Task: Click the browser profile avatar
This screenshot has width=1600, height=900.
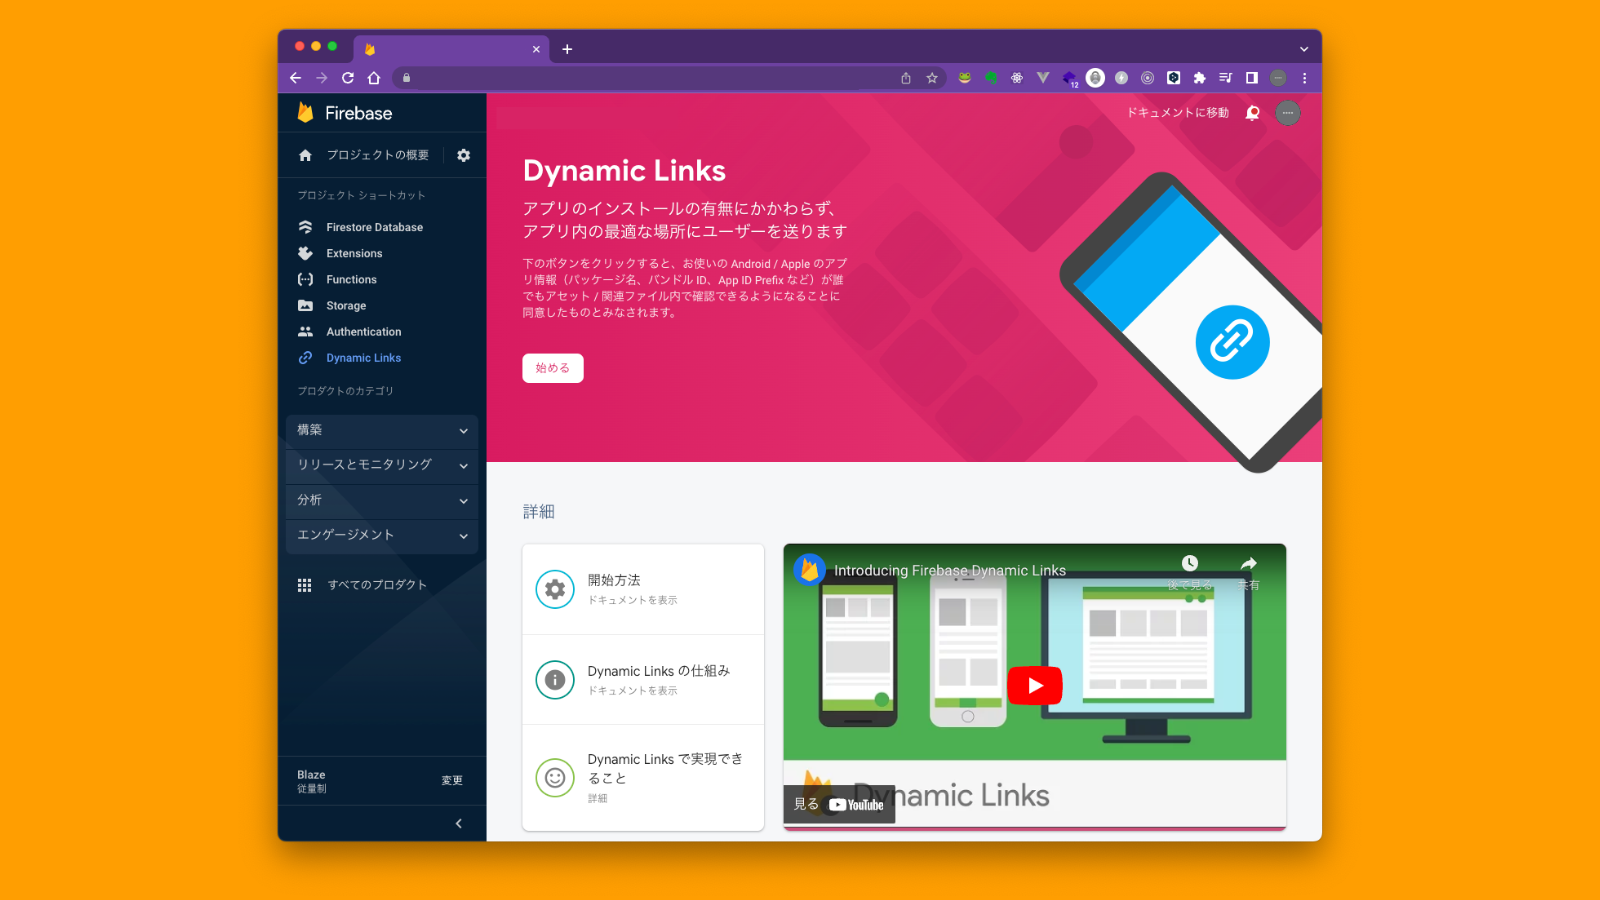Action: point(1278,78)
